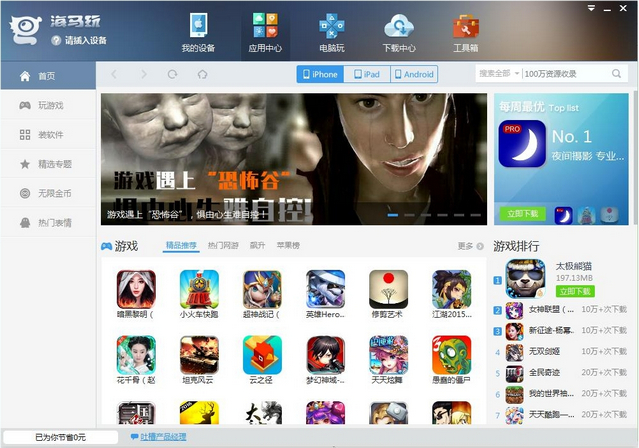Select 玩游戏 in the sidebar
Viewport: 639px width, 448px height.
[x=48, y=106]
